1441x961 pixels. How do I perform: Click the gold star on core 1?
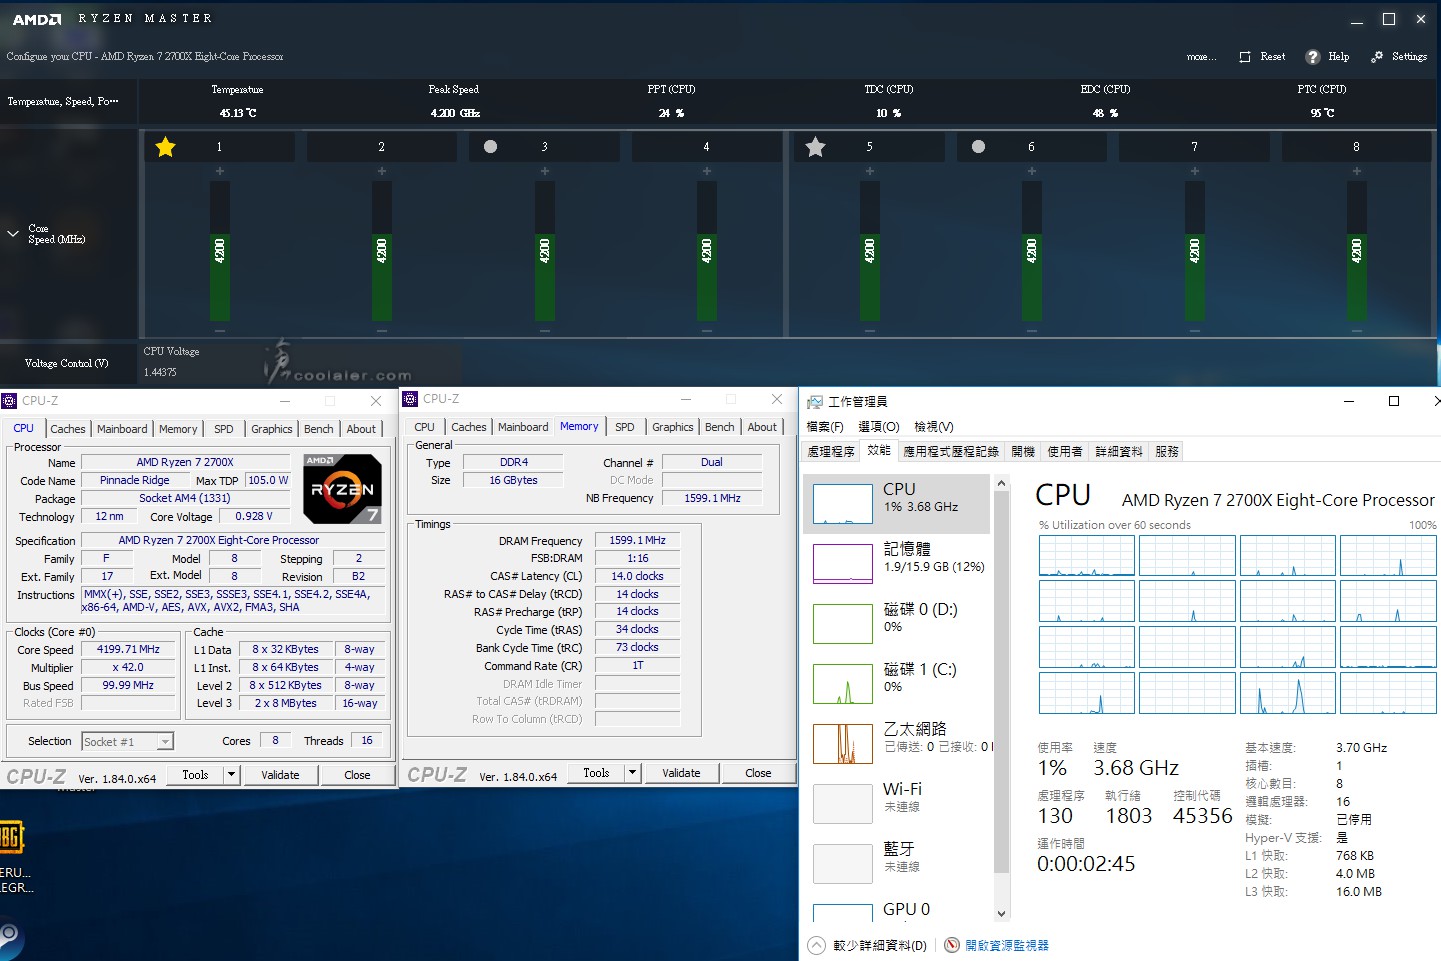166,147
